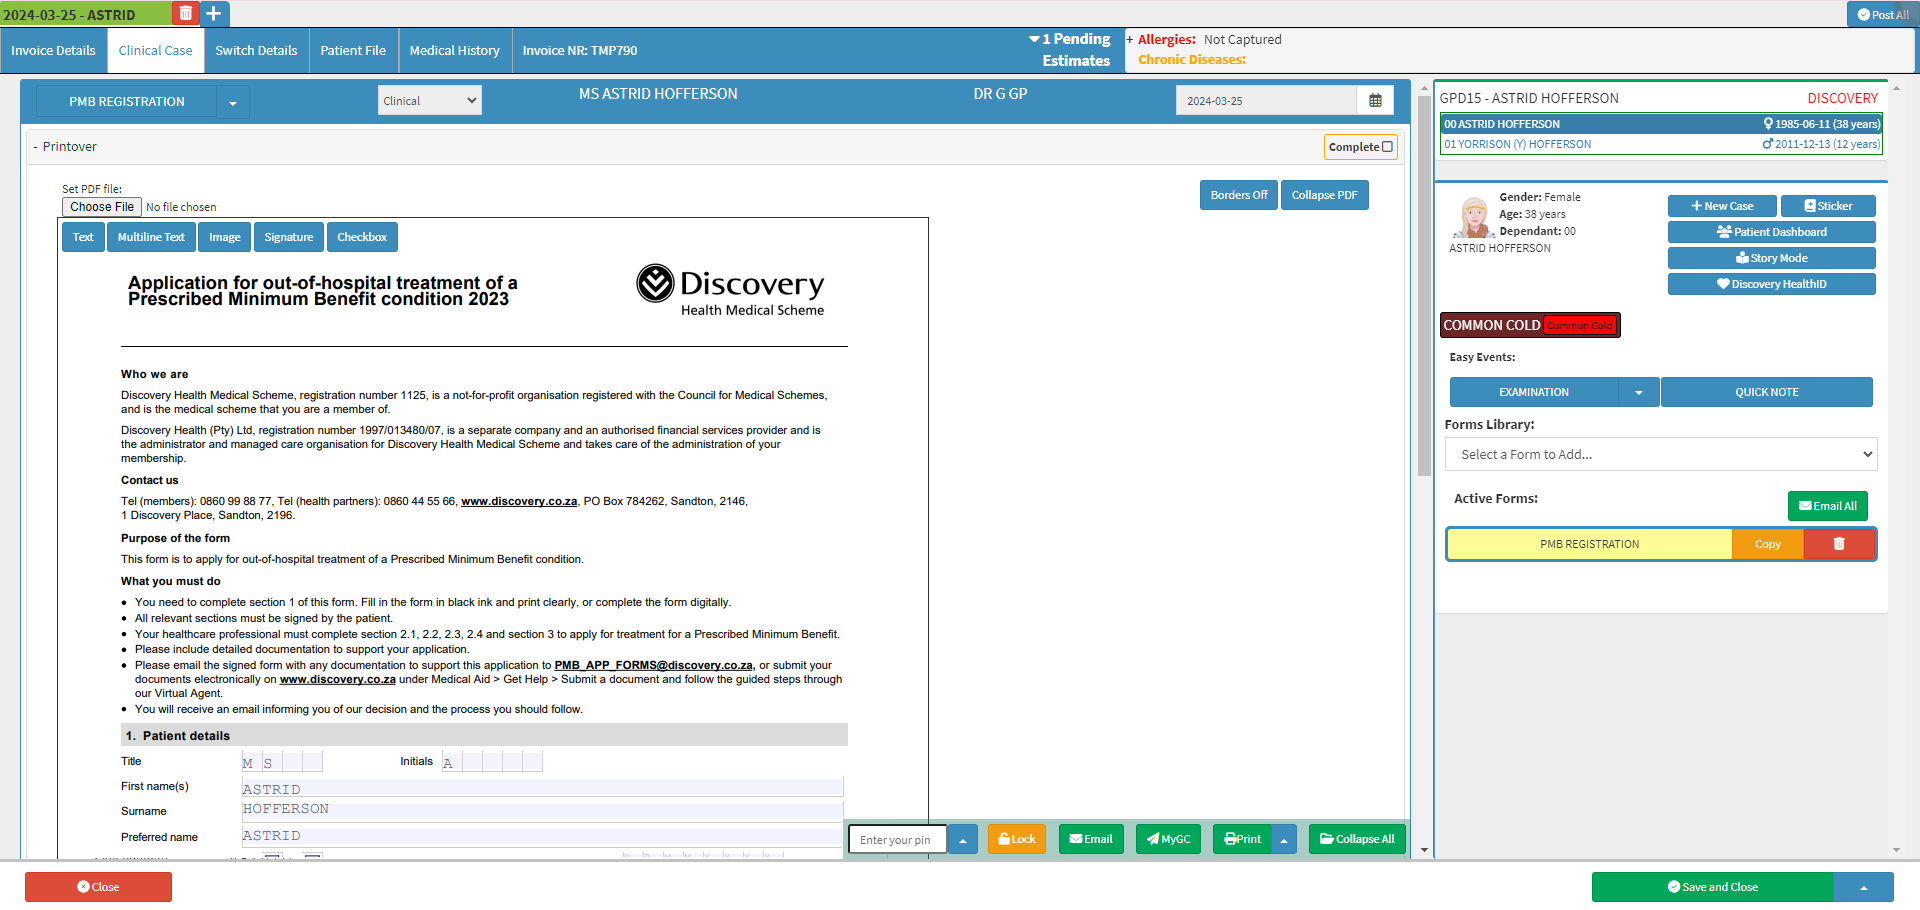
Task: Tick the Complete checkbox
Action: 1387,147
